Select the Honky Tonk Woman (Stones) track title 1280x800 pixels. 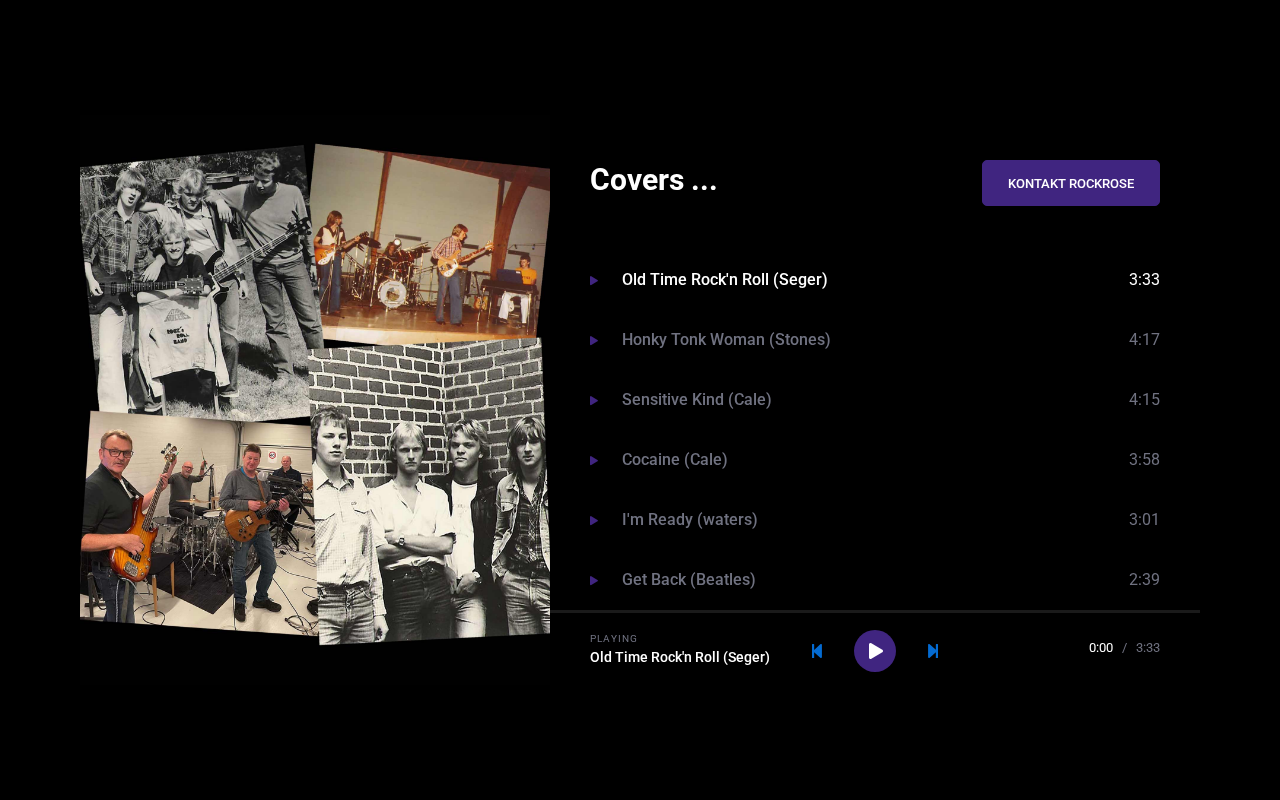click(726, 340)
